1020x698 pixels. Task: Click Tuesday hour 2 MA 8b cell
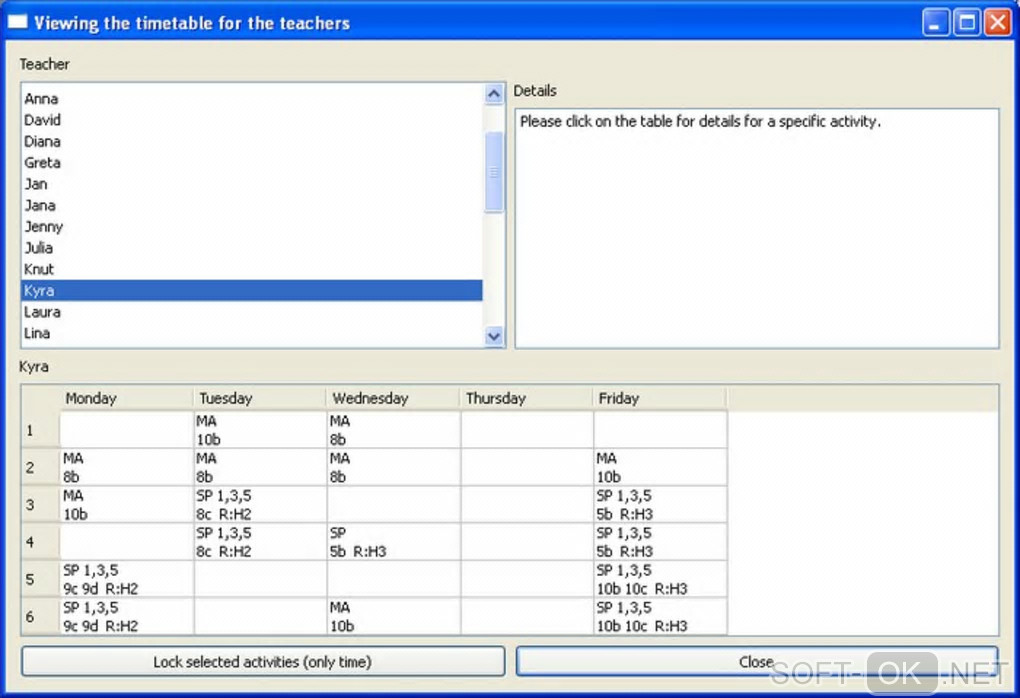(x=260, y=467)
